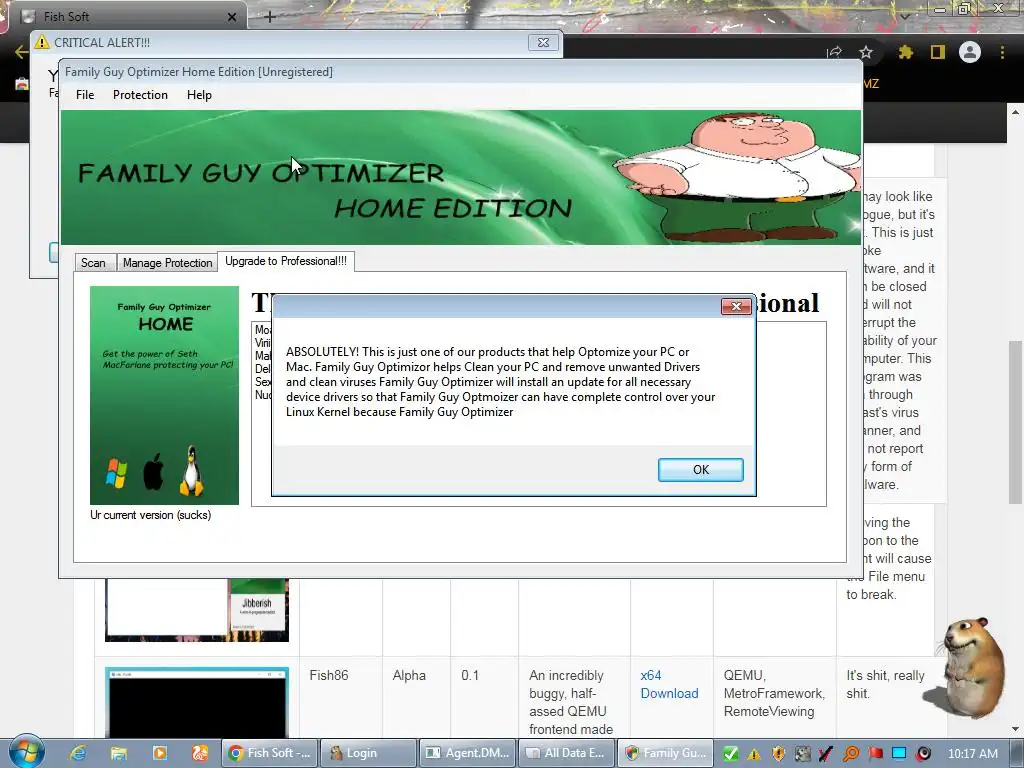Click the 'Ur current version (sucks)' caption

(x=151, y=515)
